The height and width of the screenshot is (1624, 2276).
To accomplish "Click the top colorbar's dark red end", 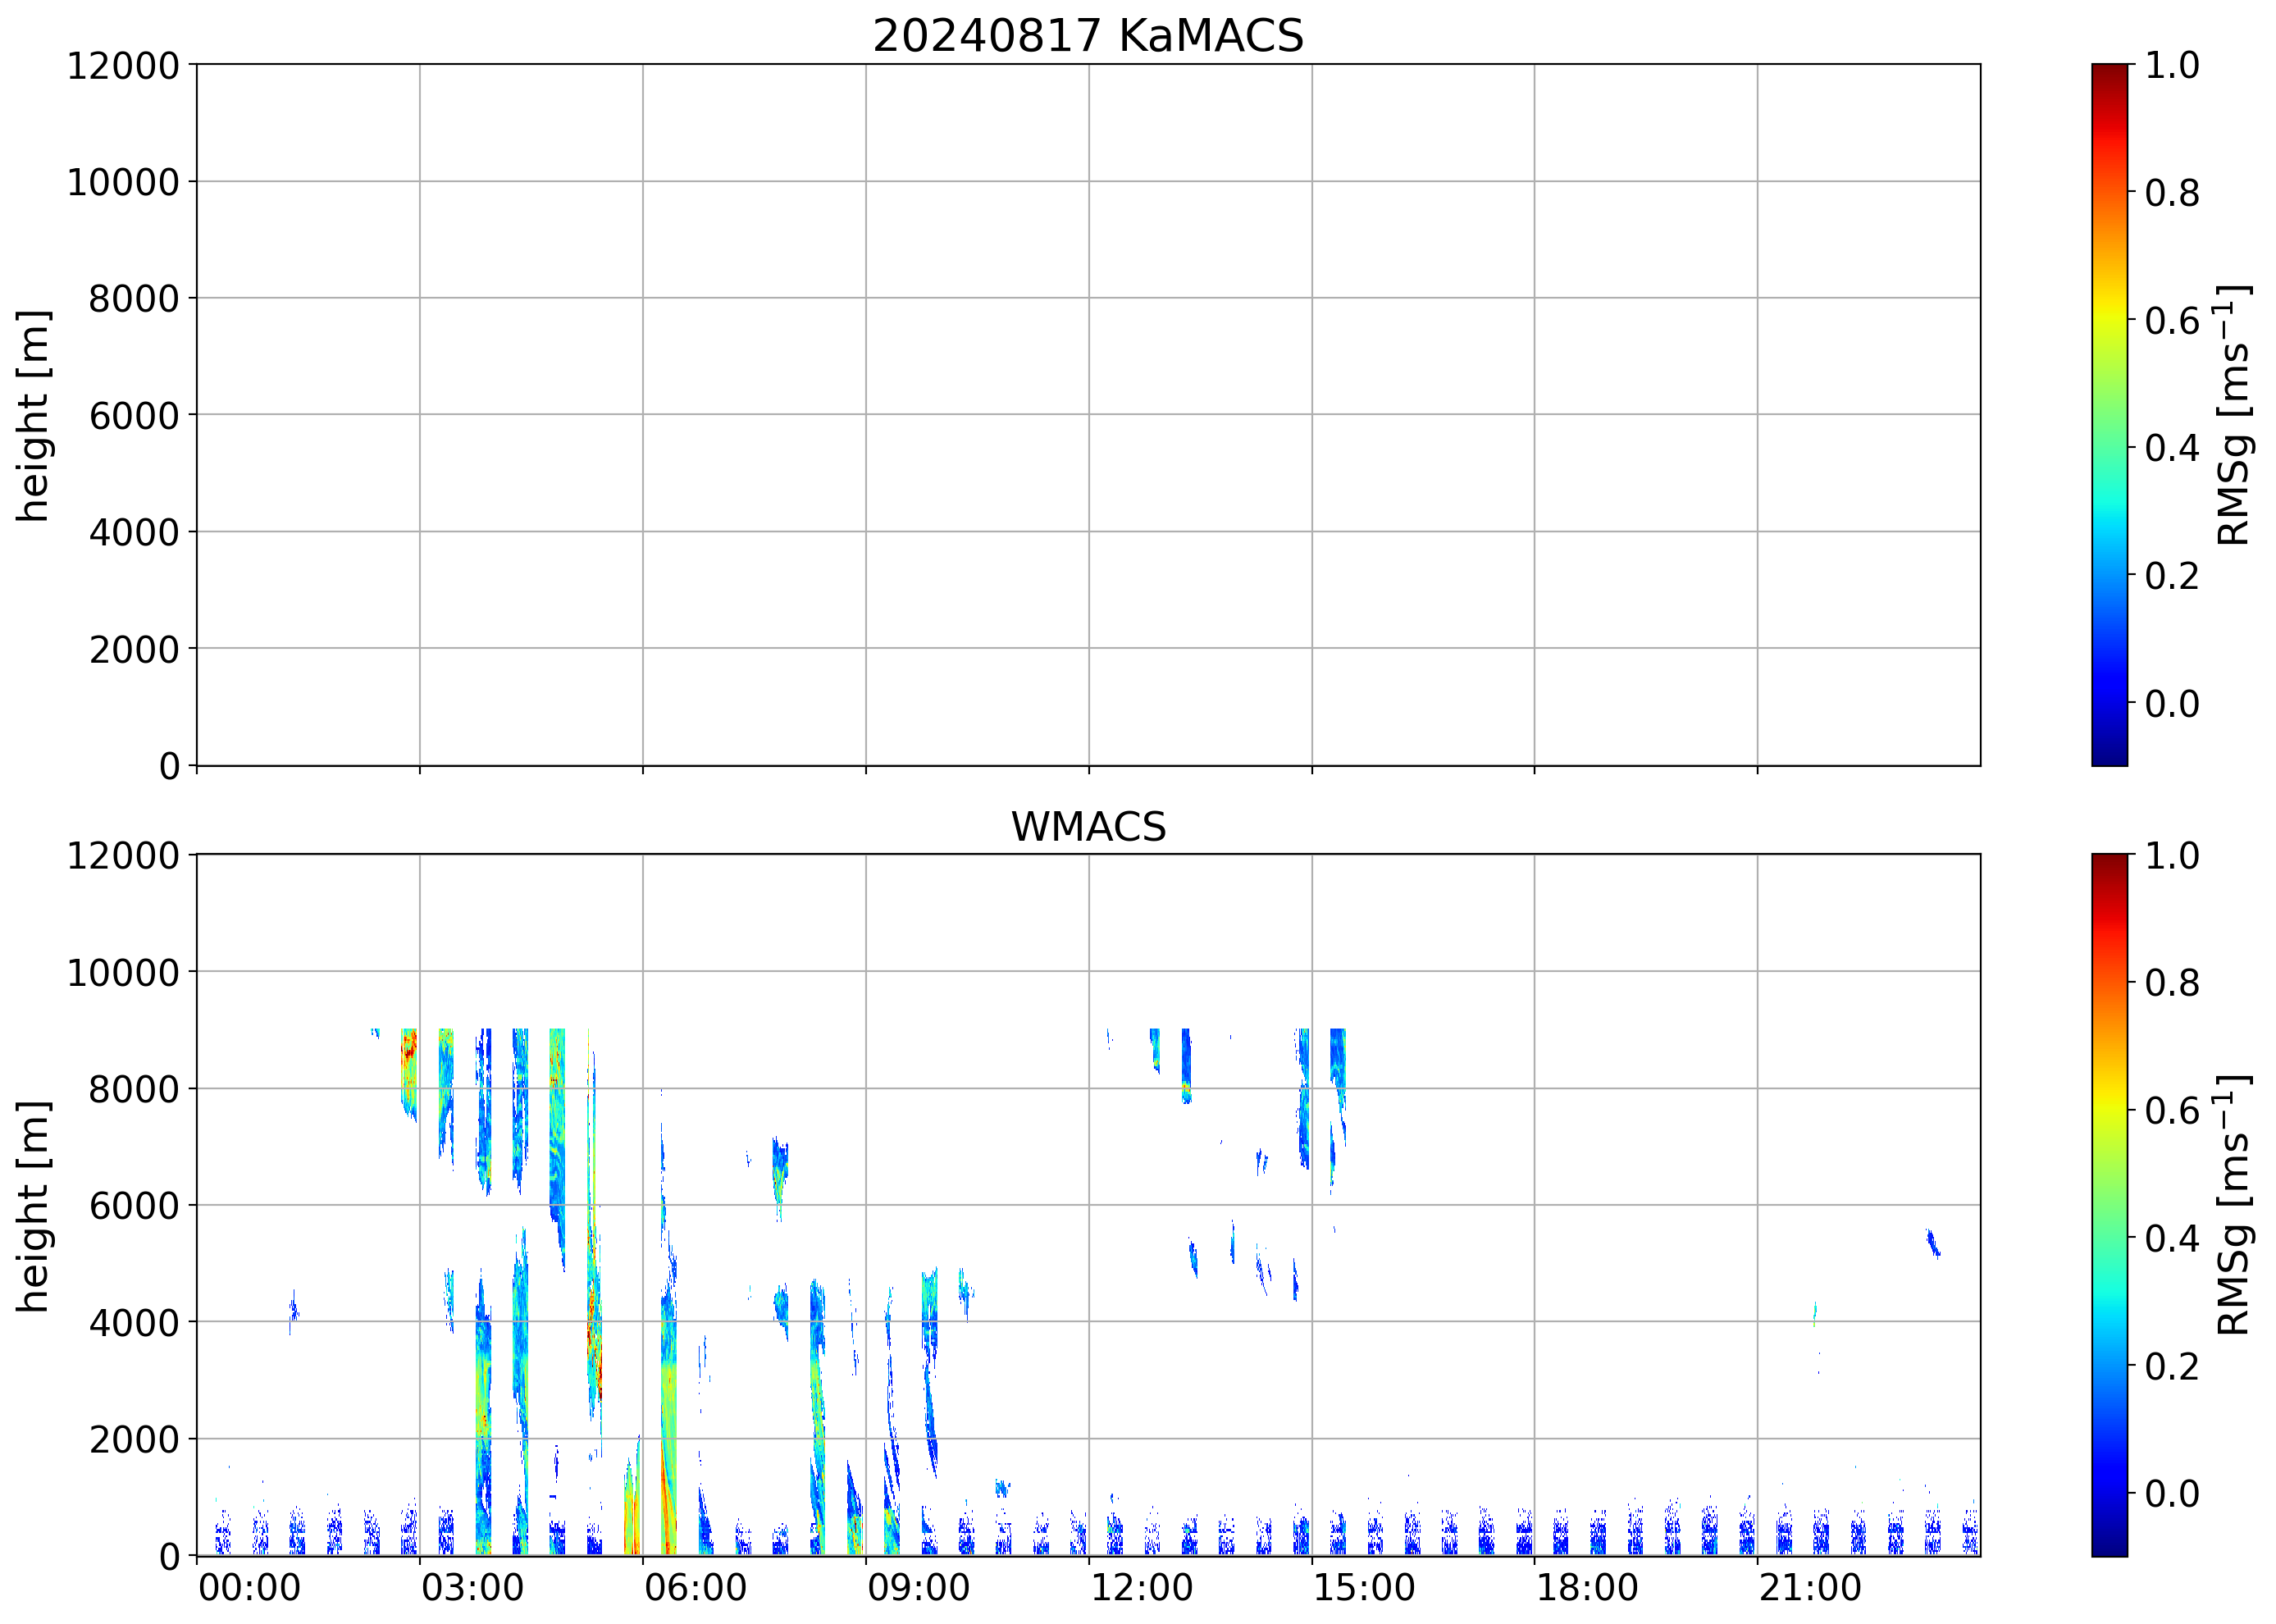I will point(2109,72).
